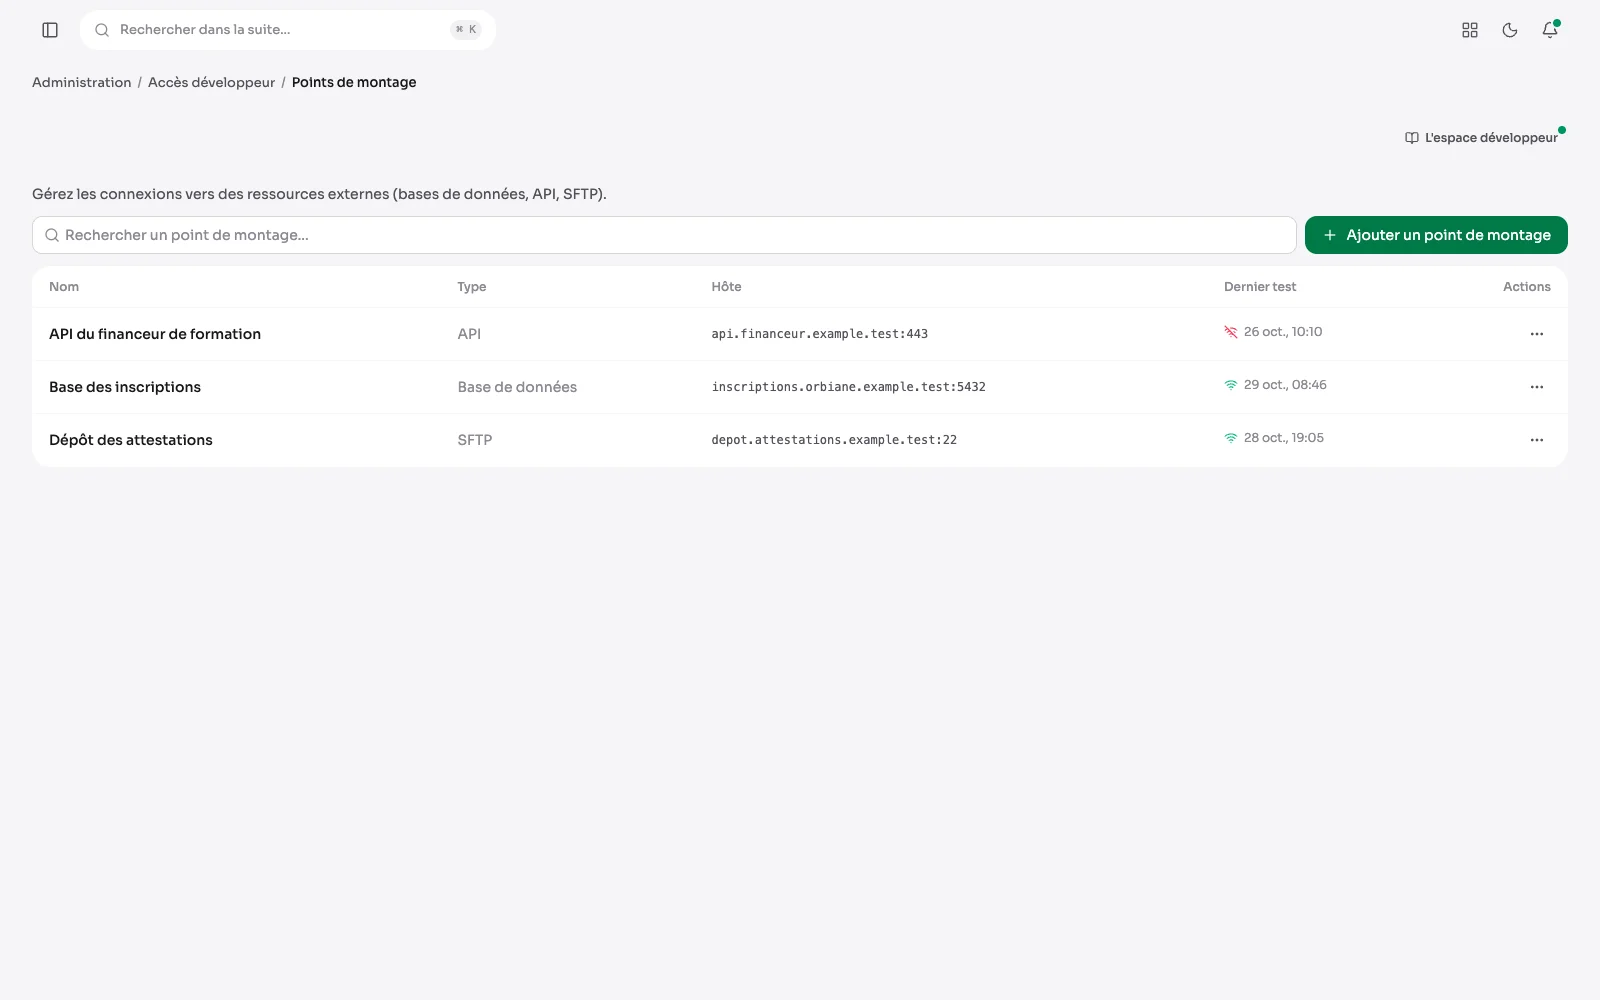Switch to dark mode moon icon
1600x1000 pixels.
(x=1510, y=30)
